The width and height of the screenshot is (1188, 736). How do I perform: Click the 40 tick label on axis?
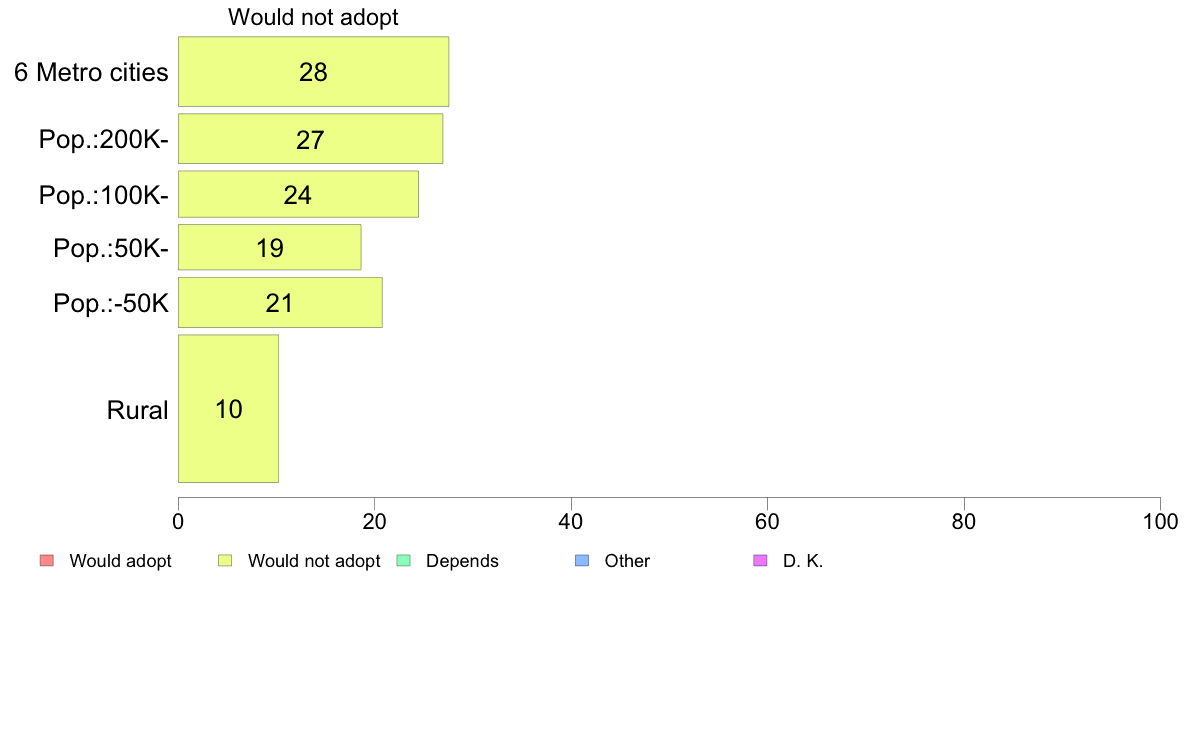(571, 521)
